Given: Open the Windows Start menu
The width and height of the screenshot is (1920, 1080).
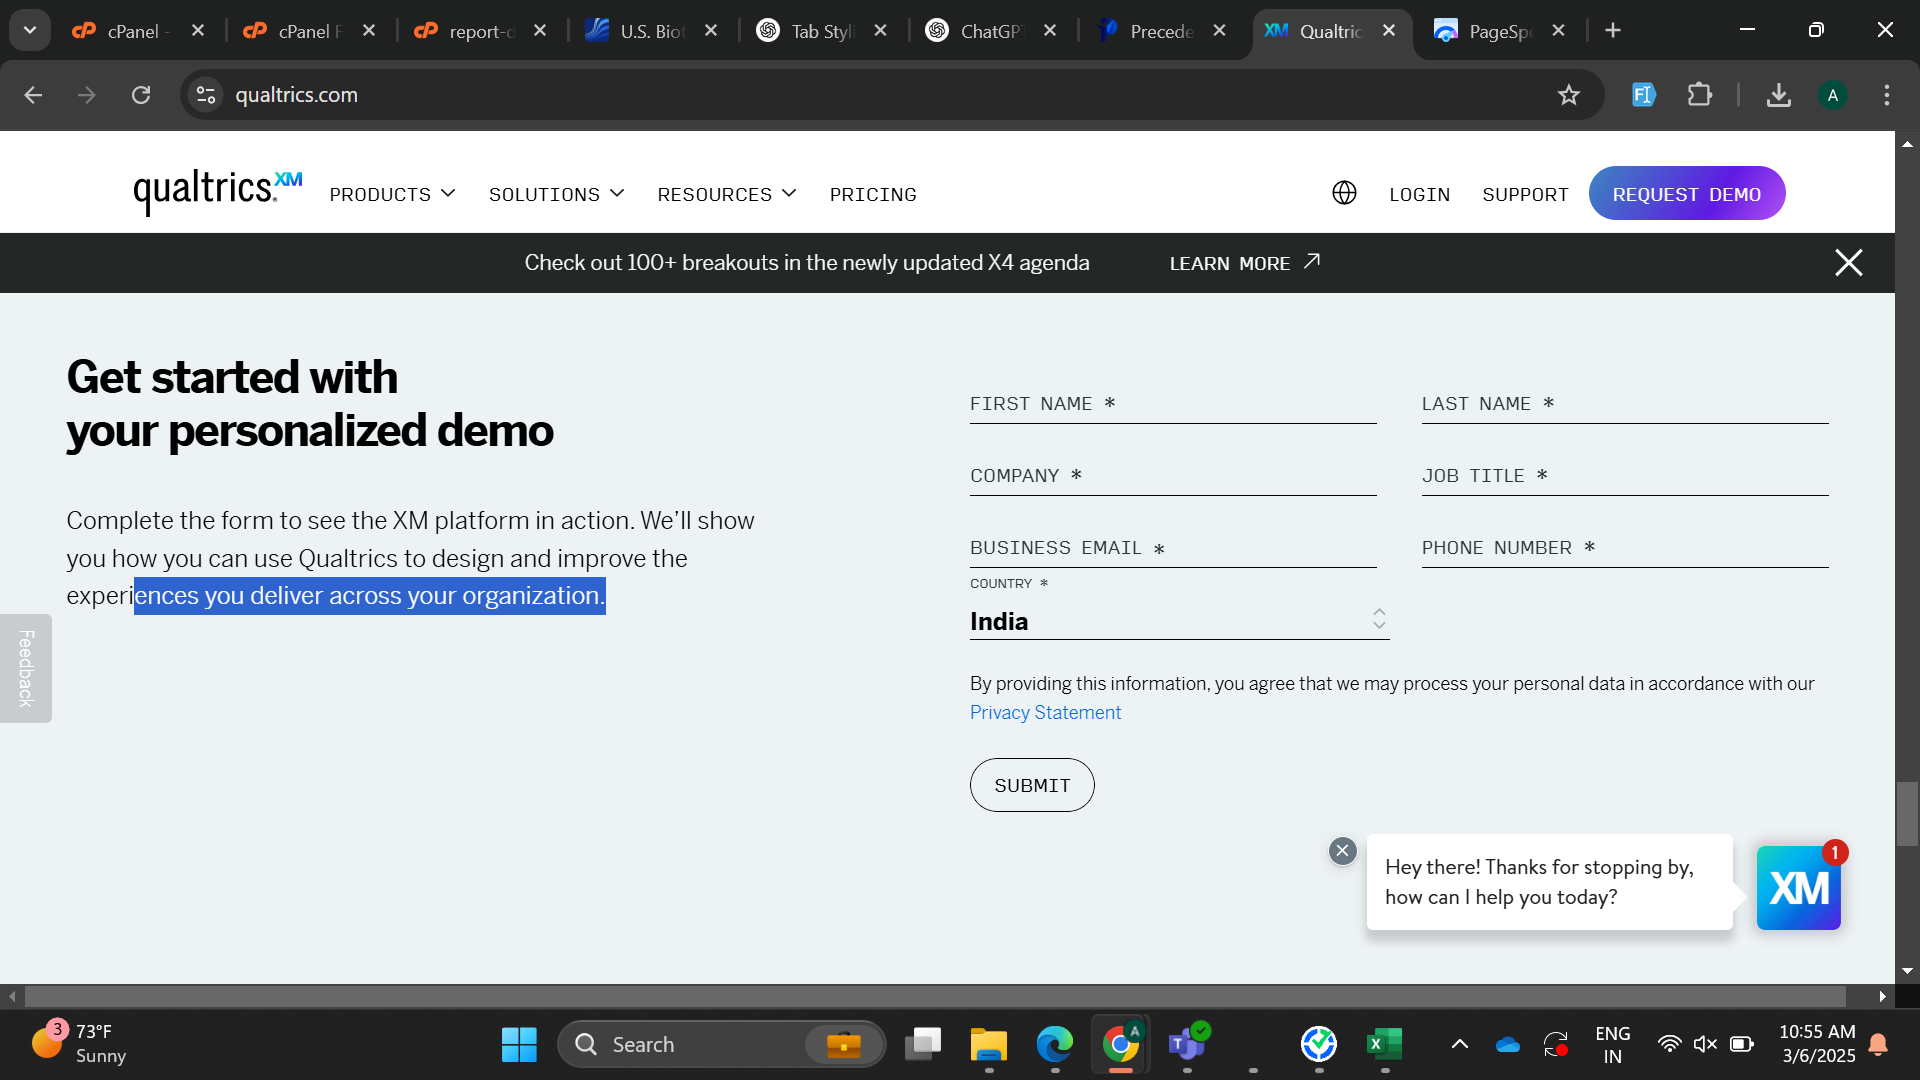Looking at the screenshot, I should (x=519, y=1045).
